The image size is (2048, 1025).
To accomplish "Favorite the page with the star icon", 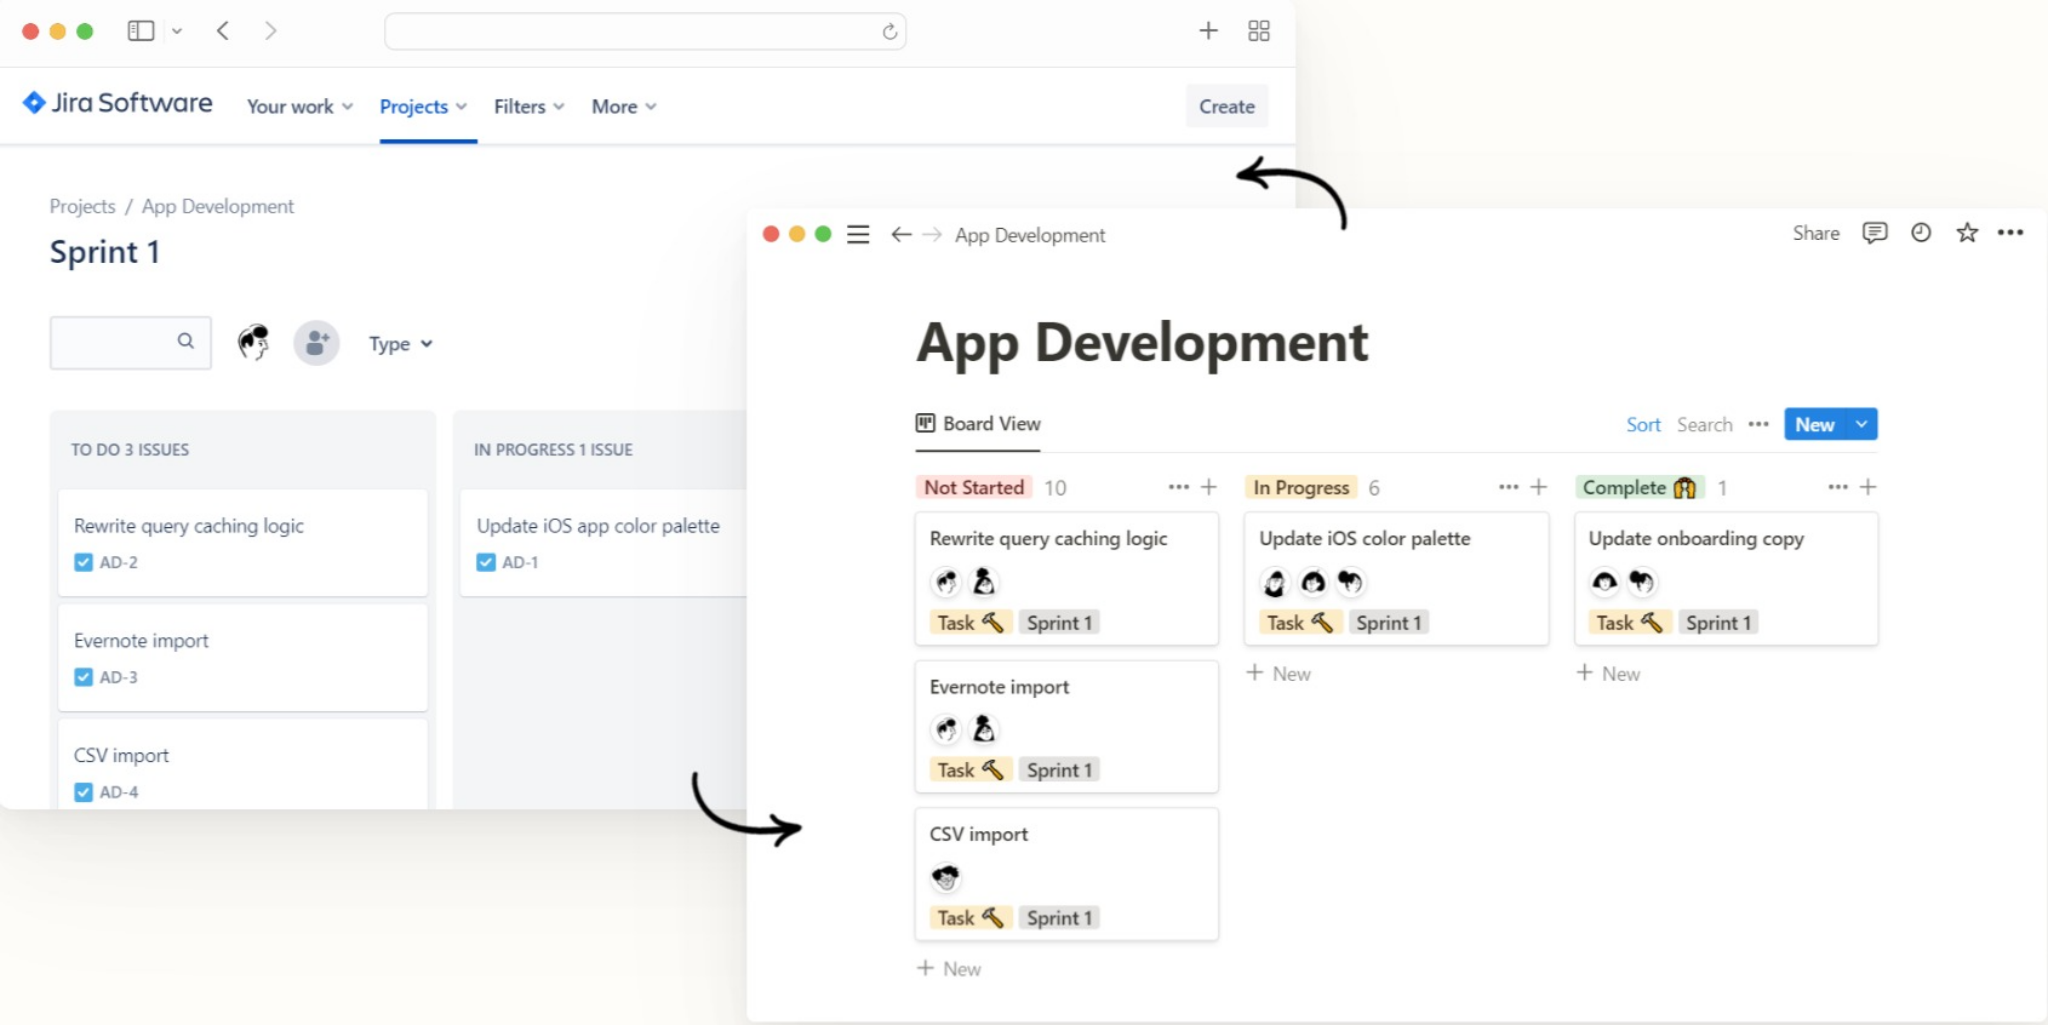I will coord(1967,233).
